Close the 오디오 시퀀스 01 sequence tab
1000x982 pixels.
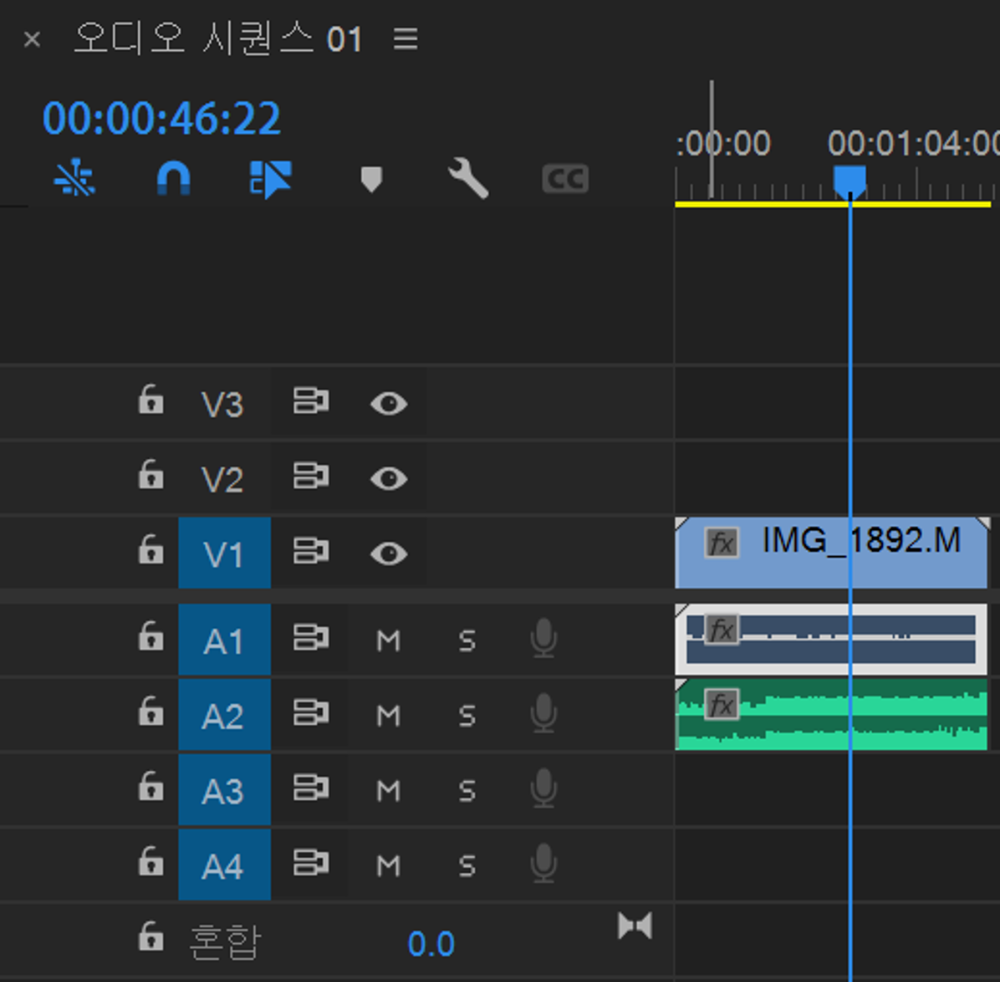(x=32, y=40)
